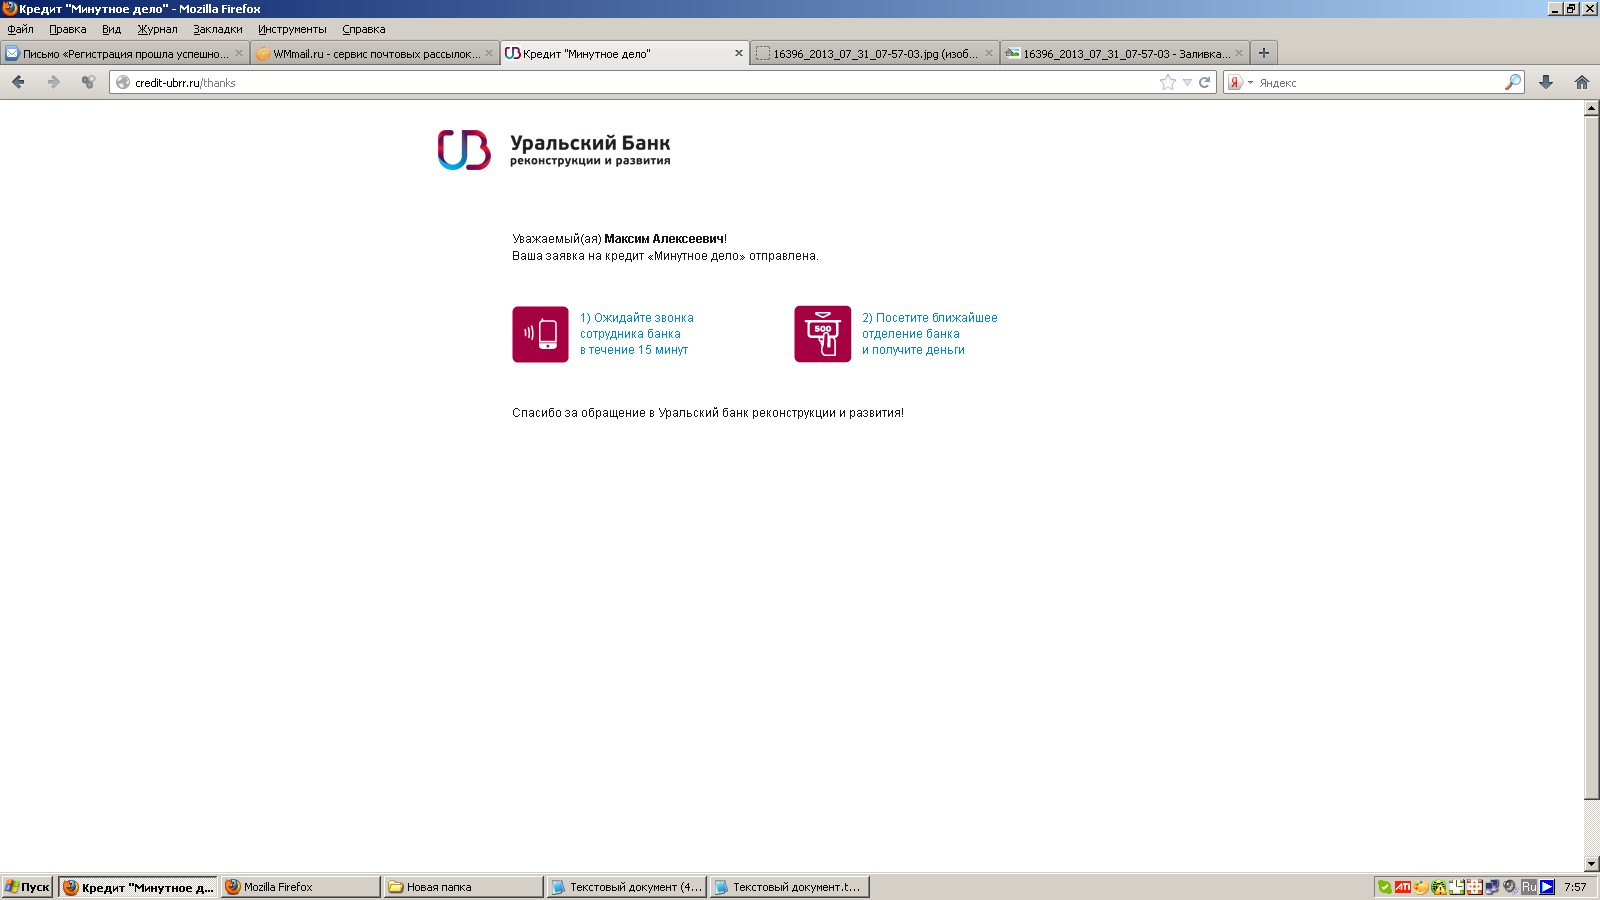This screenshot has width=1600, height=900.
Task: Open Текстовый документ.t... taskbar button
Action: coord(789,887)
